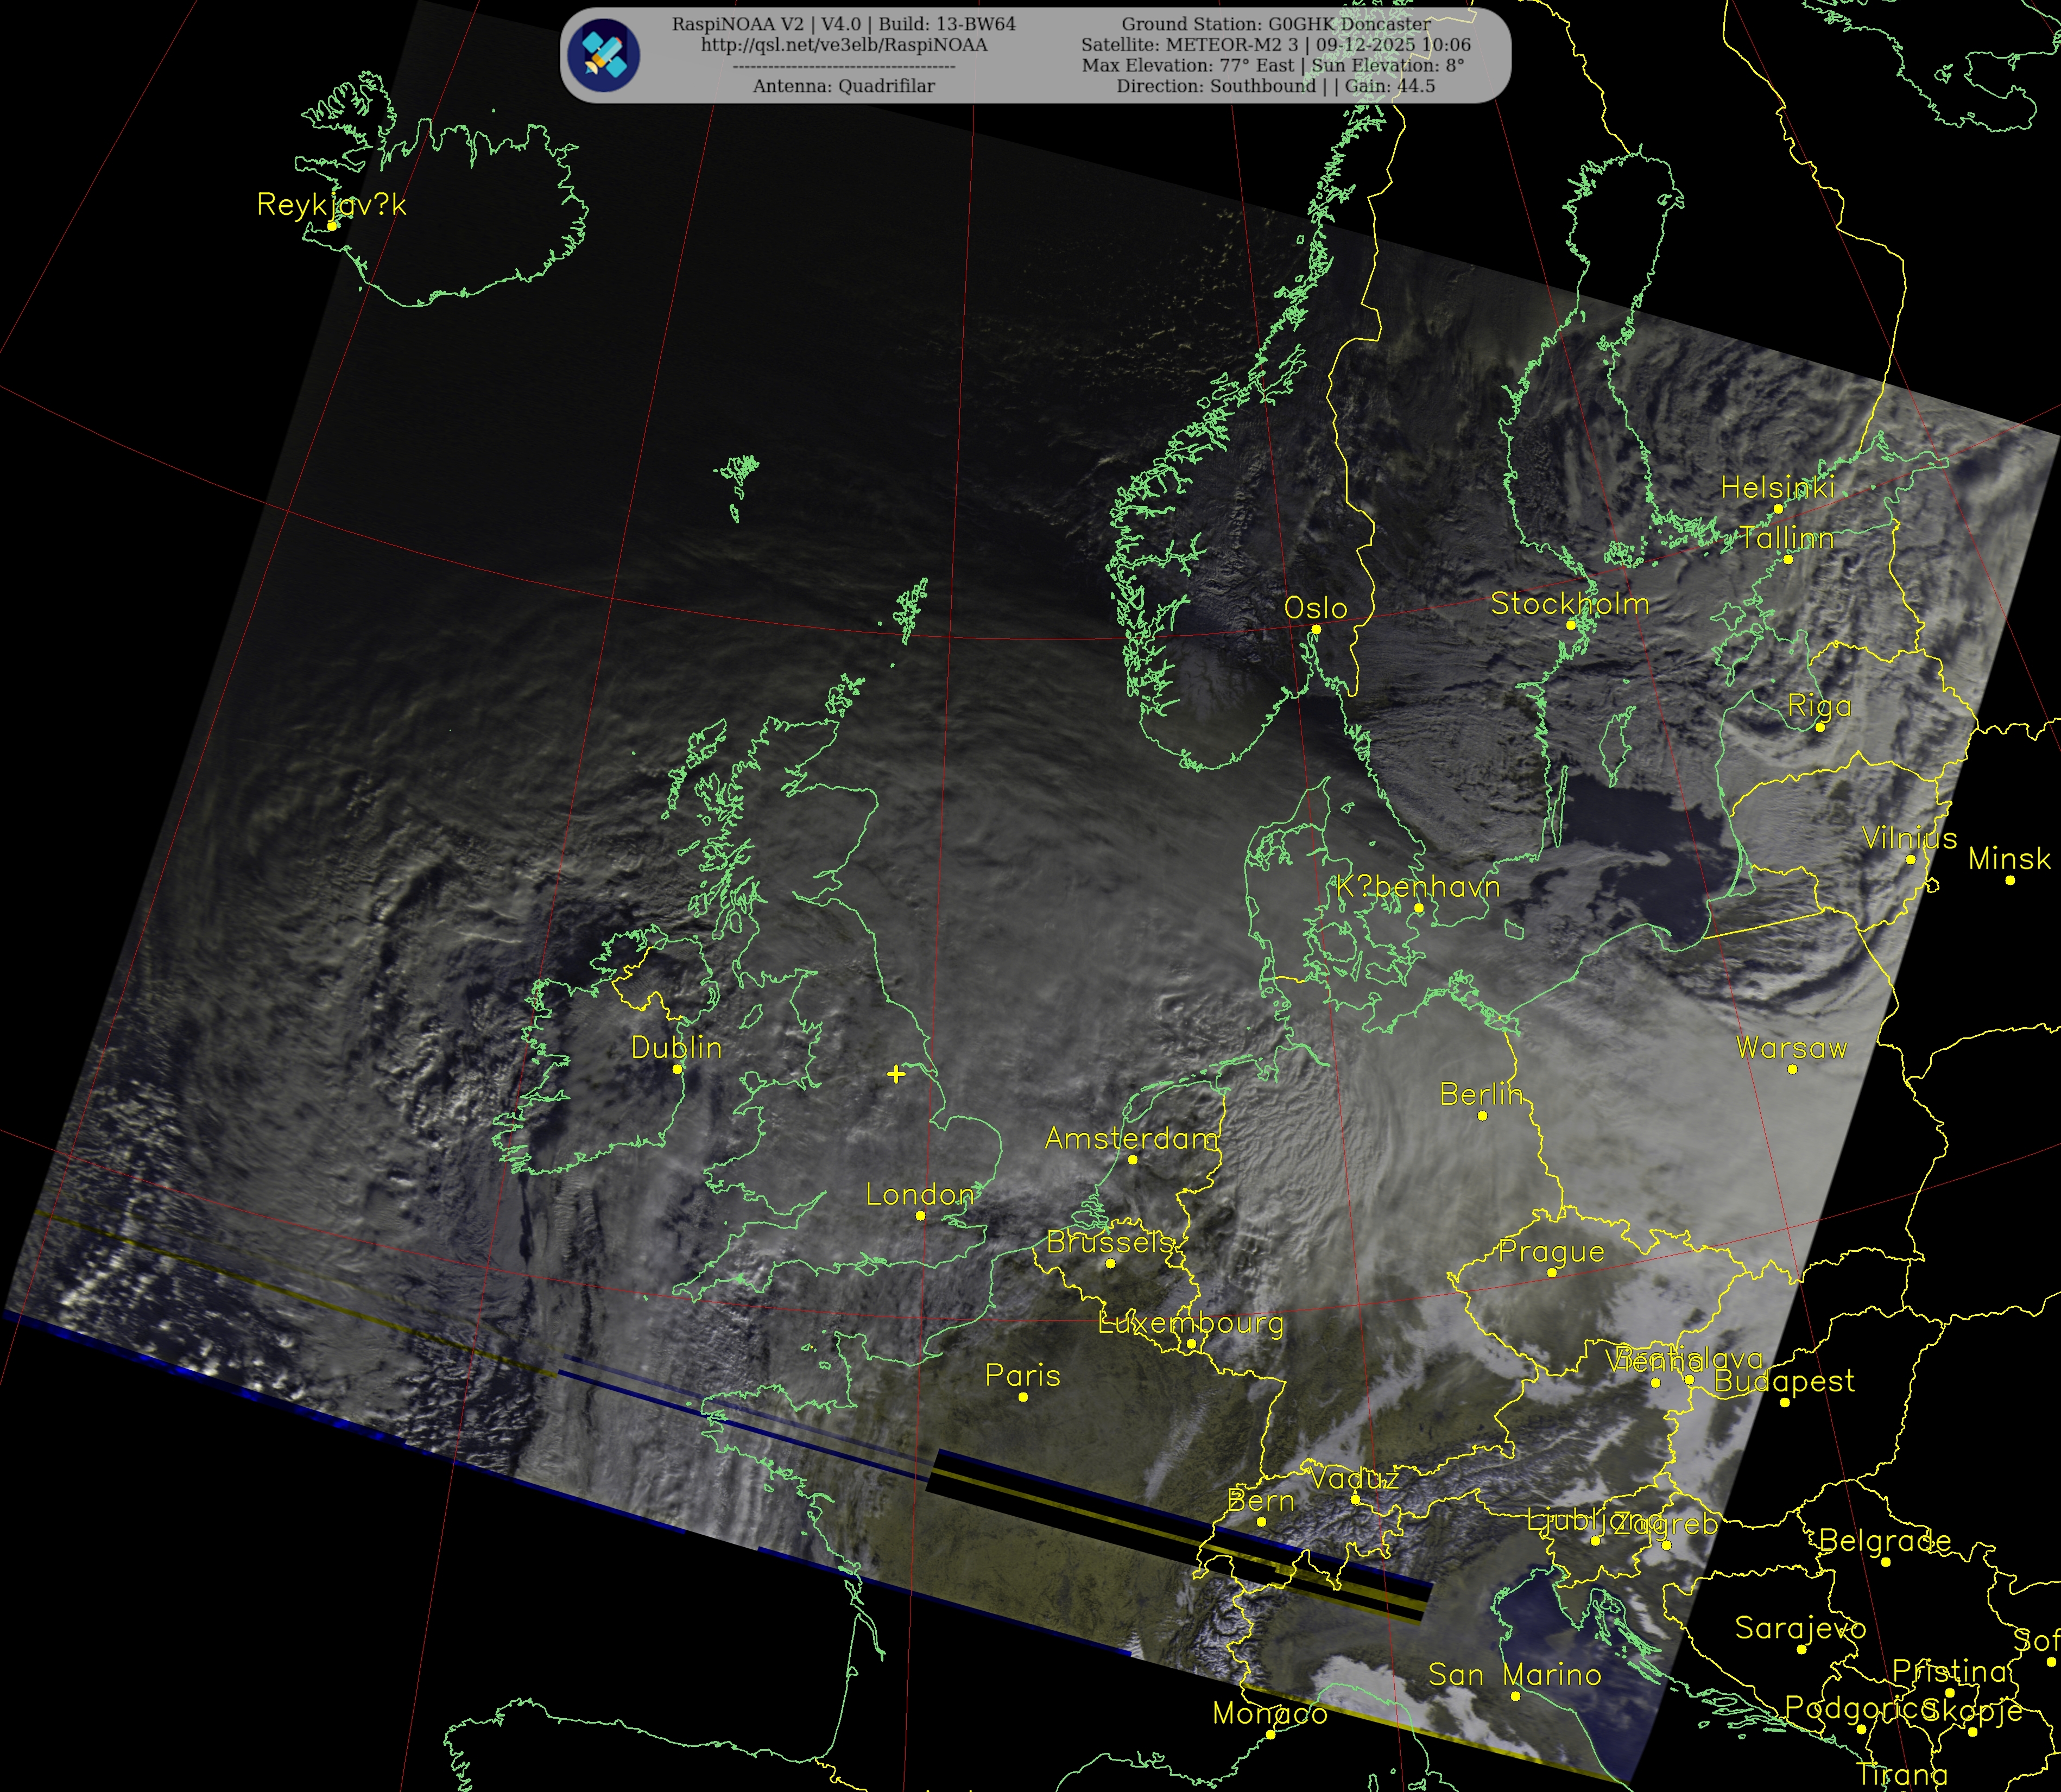
Task: Click the Brussels city label
Action: pyautogui.click(x=1109, y=1242)
